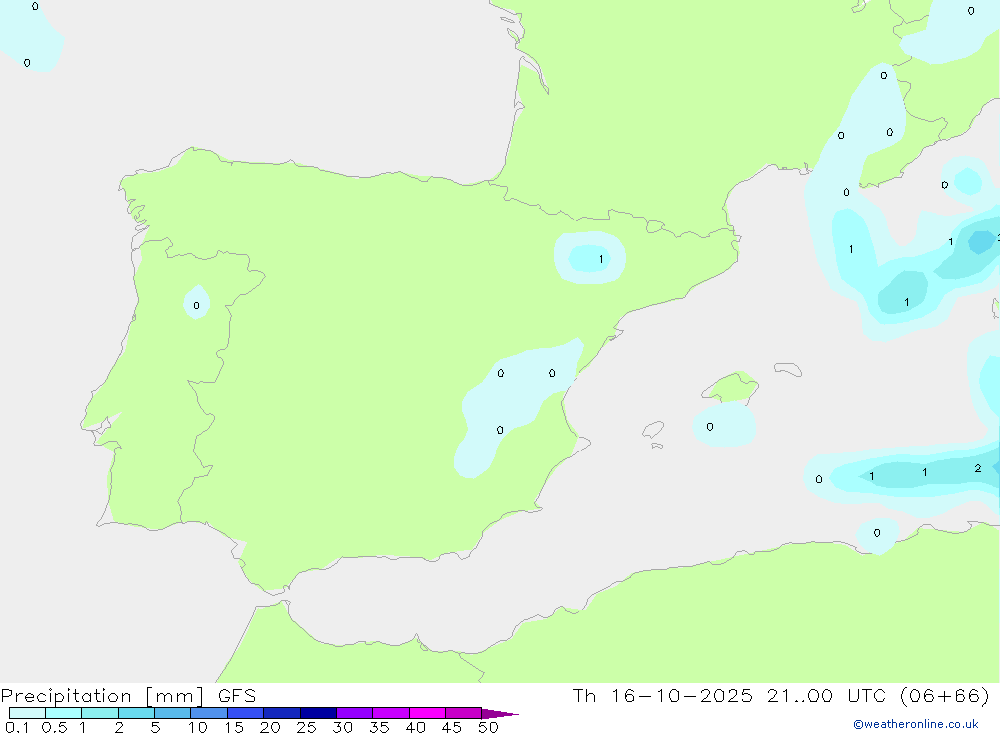Click the "(06+66)" forecast run text
The image size is (1000, 733).
click(945, 695)
